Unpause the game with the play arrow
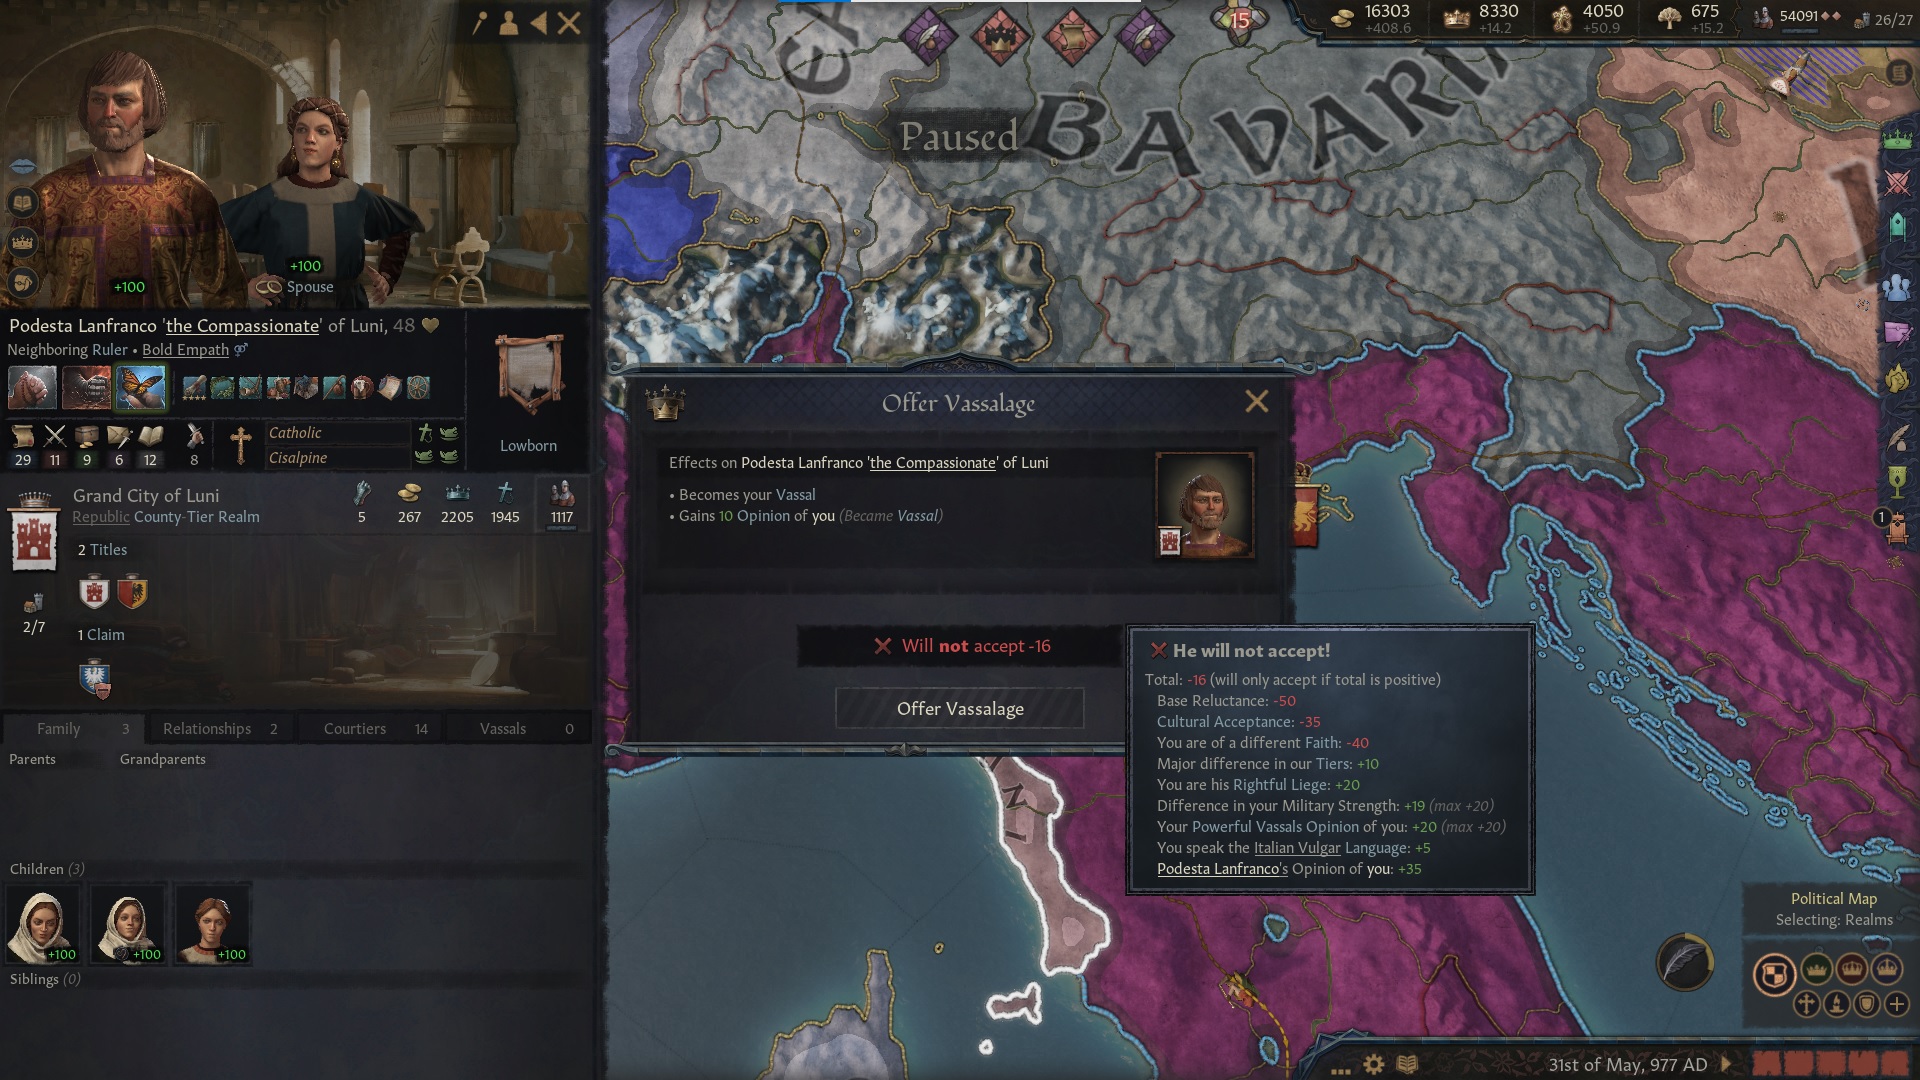The image size is (1920, 1080). [x=1725, y=1064]
